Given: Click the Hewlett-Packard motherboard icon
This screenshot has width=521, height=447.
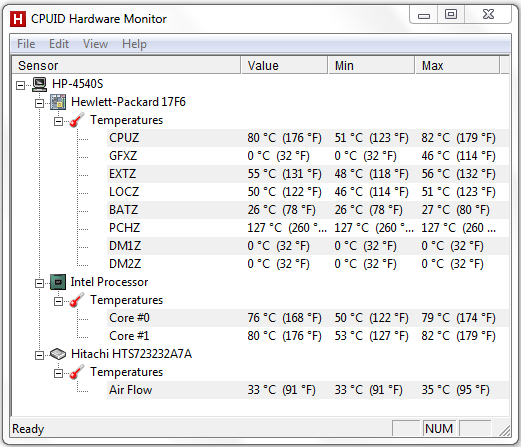Looking at the screenshot, I should tap(58, 102).
